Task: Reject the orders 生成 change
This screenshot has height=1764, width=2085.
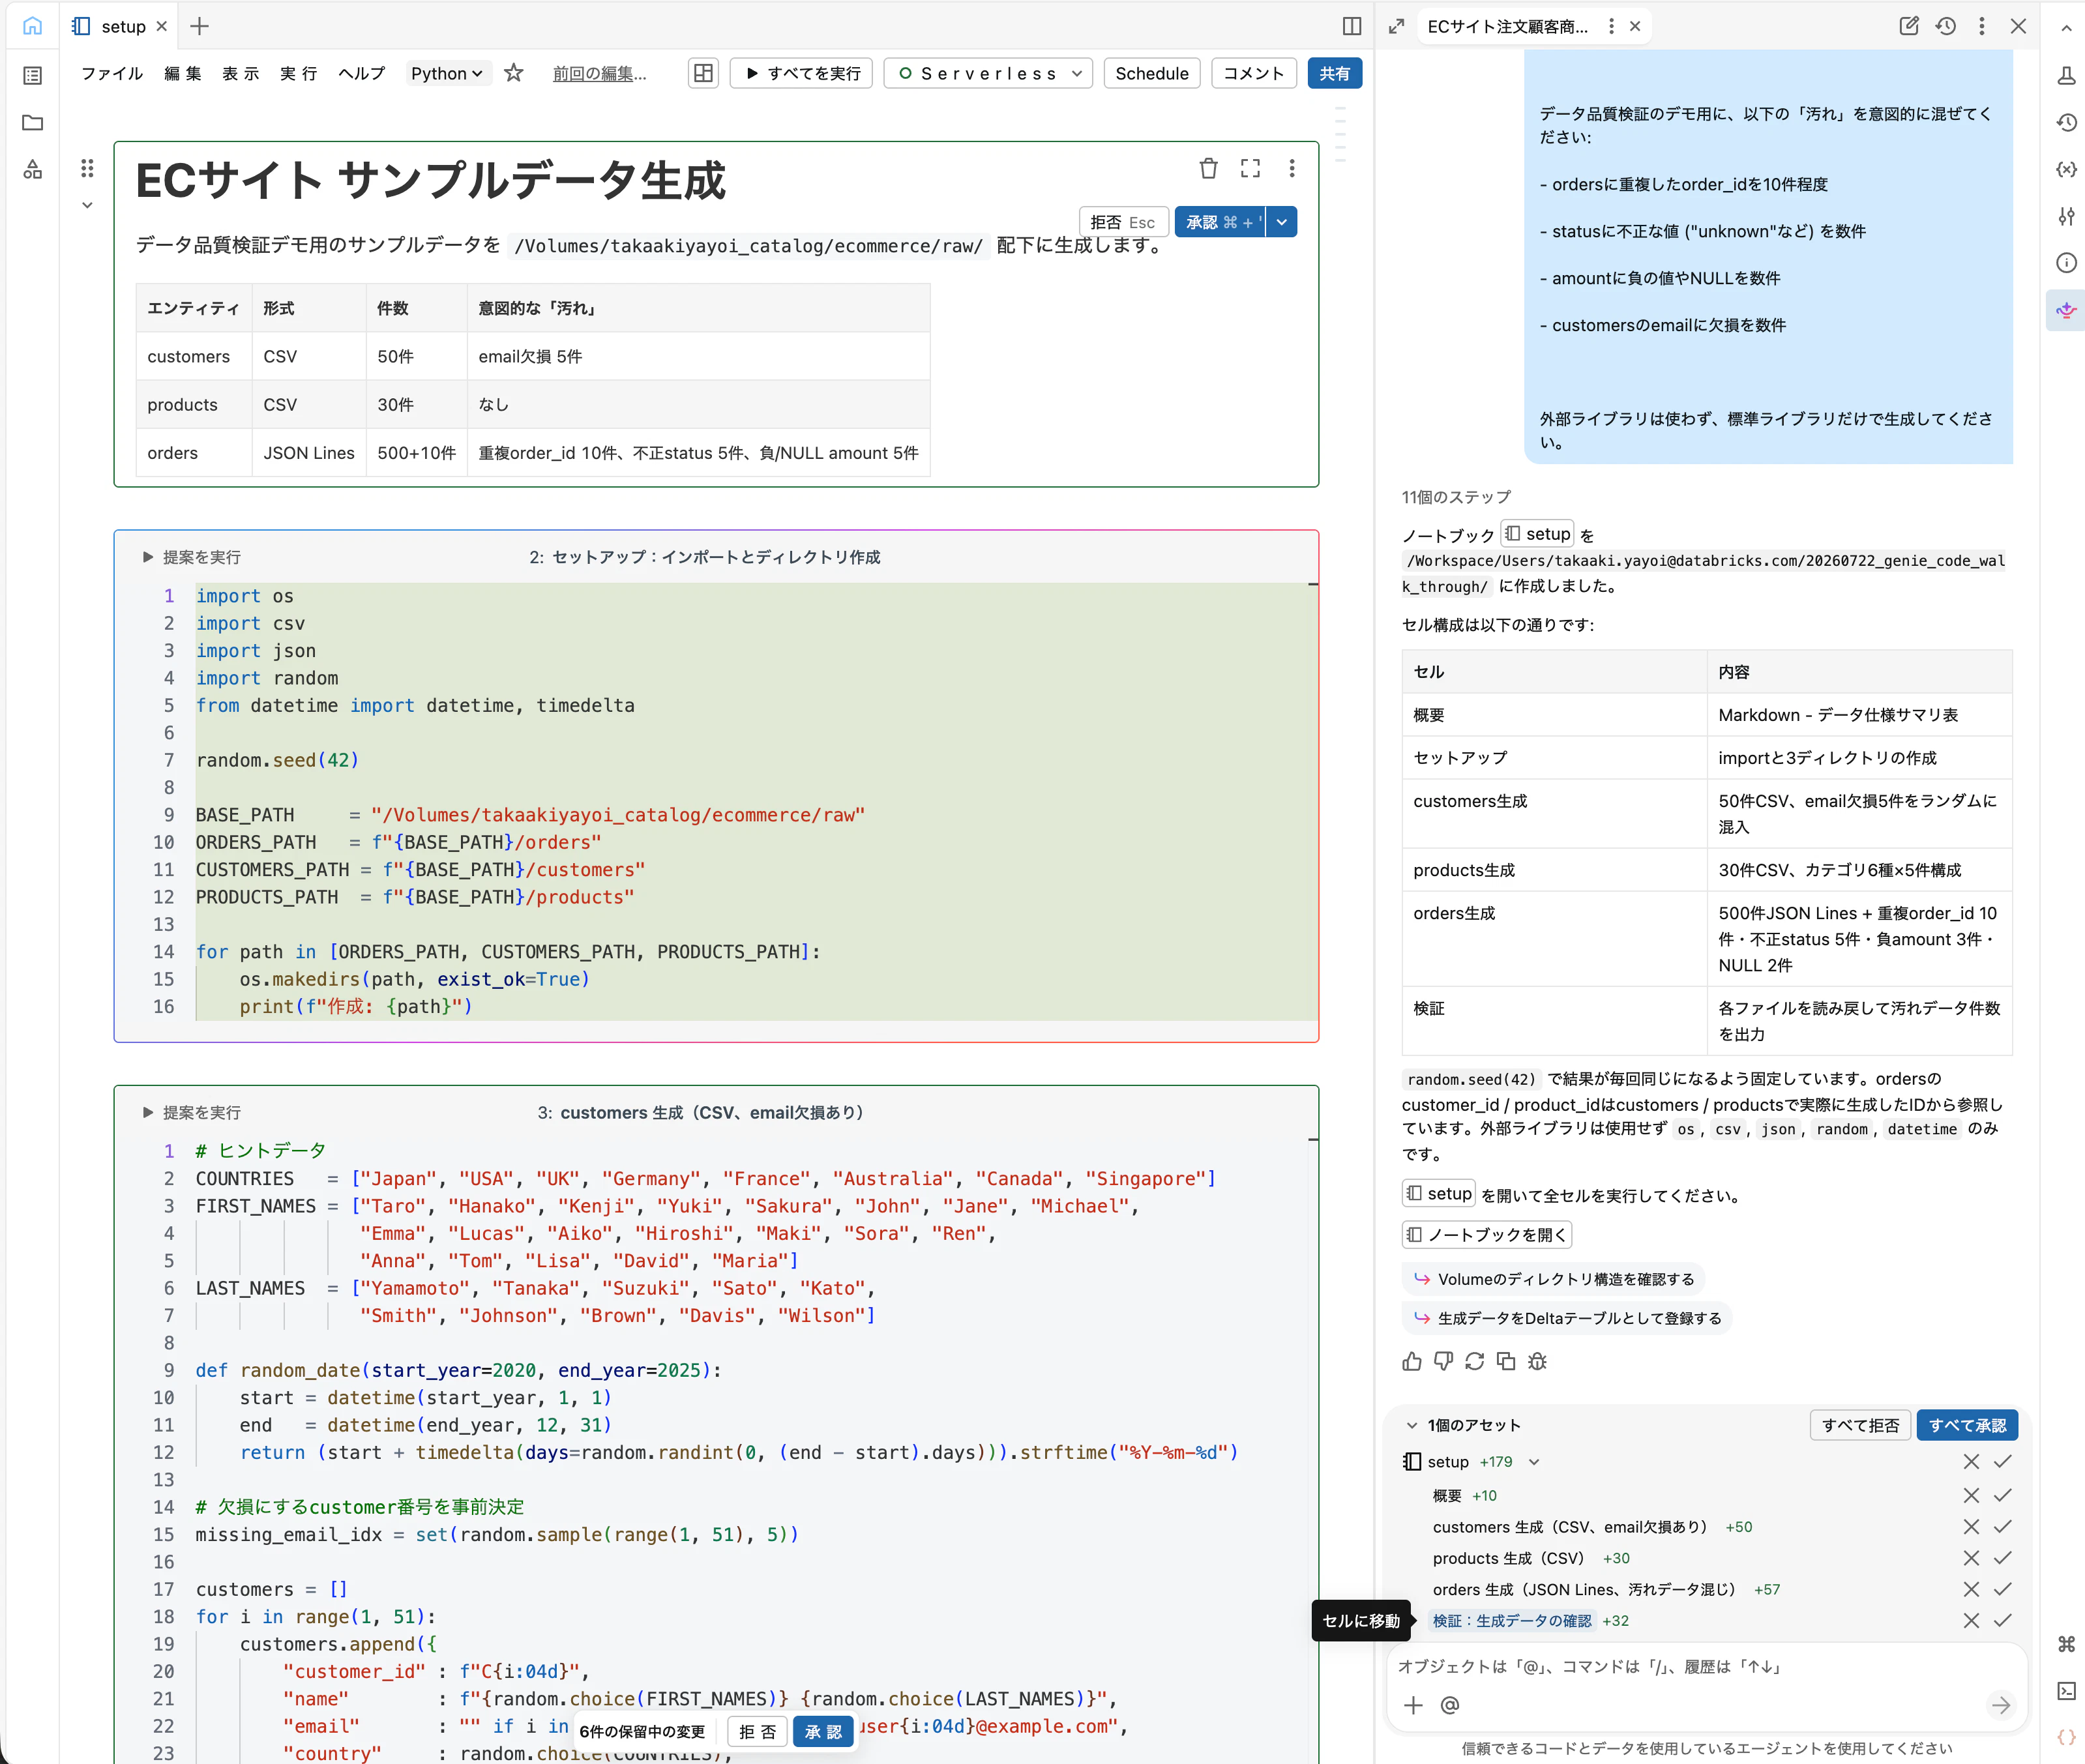Action: coord(1971,1589)
